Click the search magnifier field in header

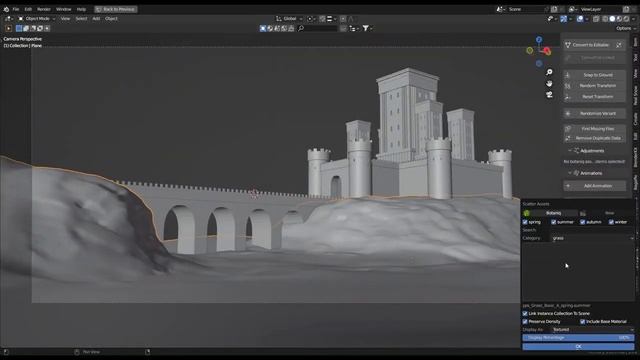click(317, 29)
